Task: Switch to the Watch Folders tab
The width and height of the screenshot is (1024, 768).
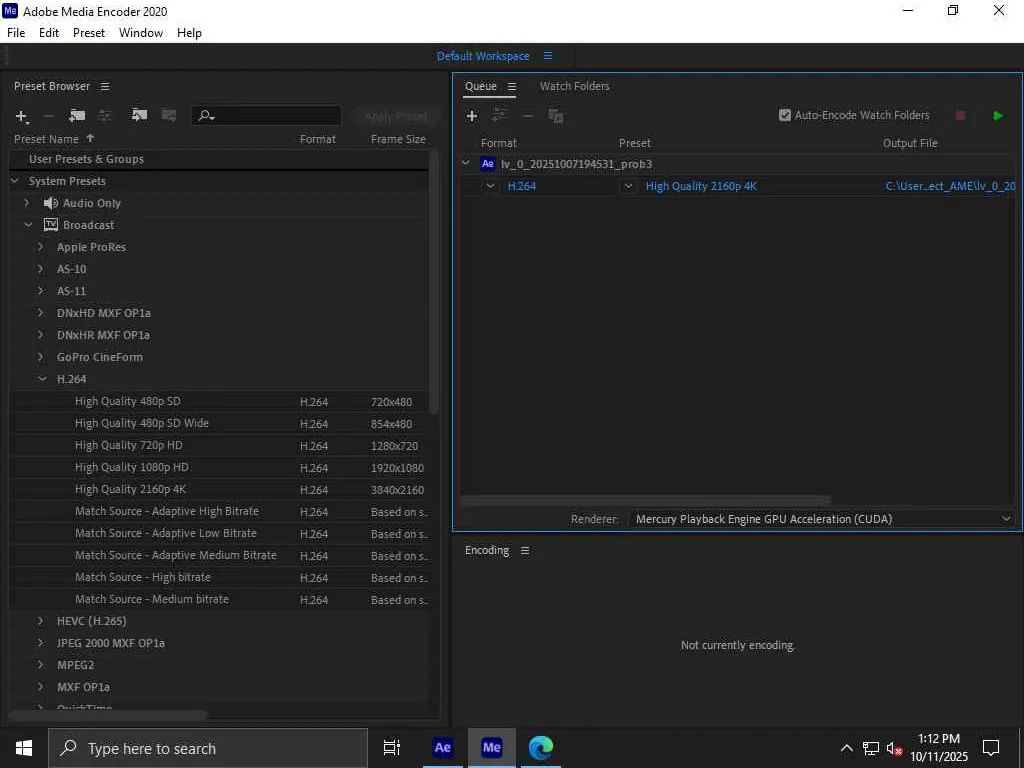Action: point(575,86)
